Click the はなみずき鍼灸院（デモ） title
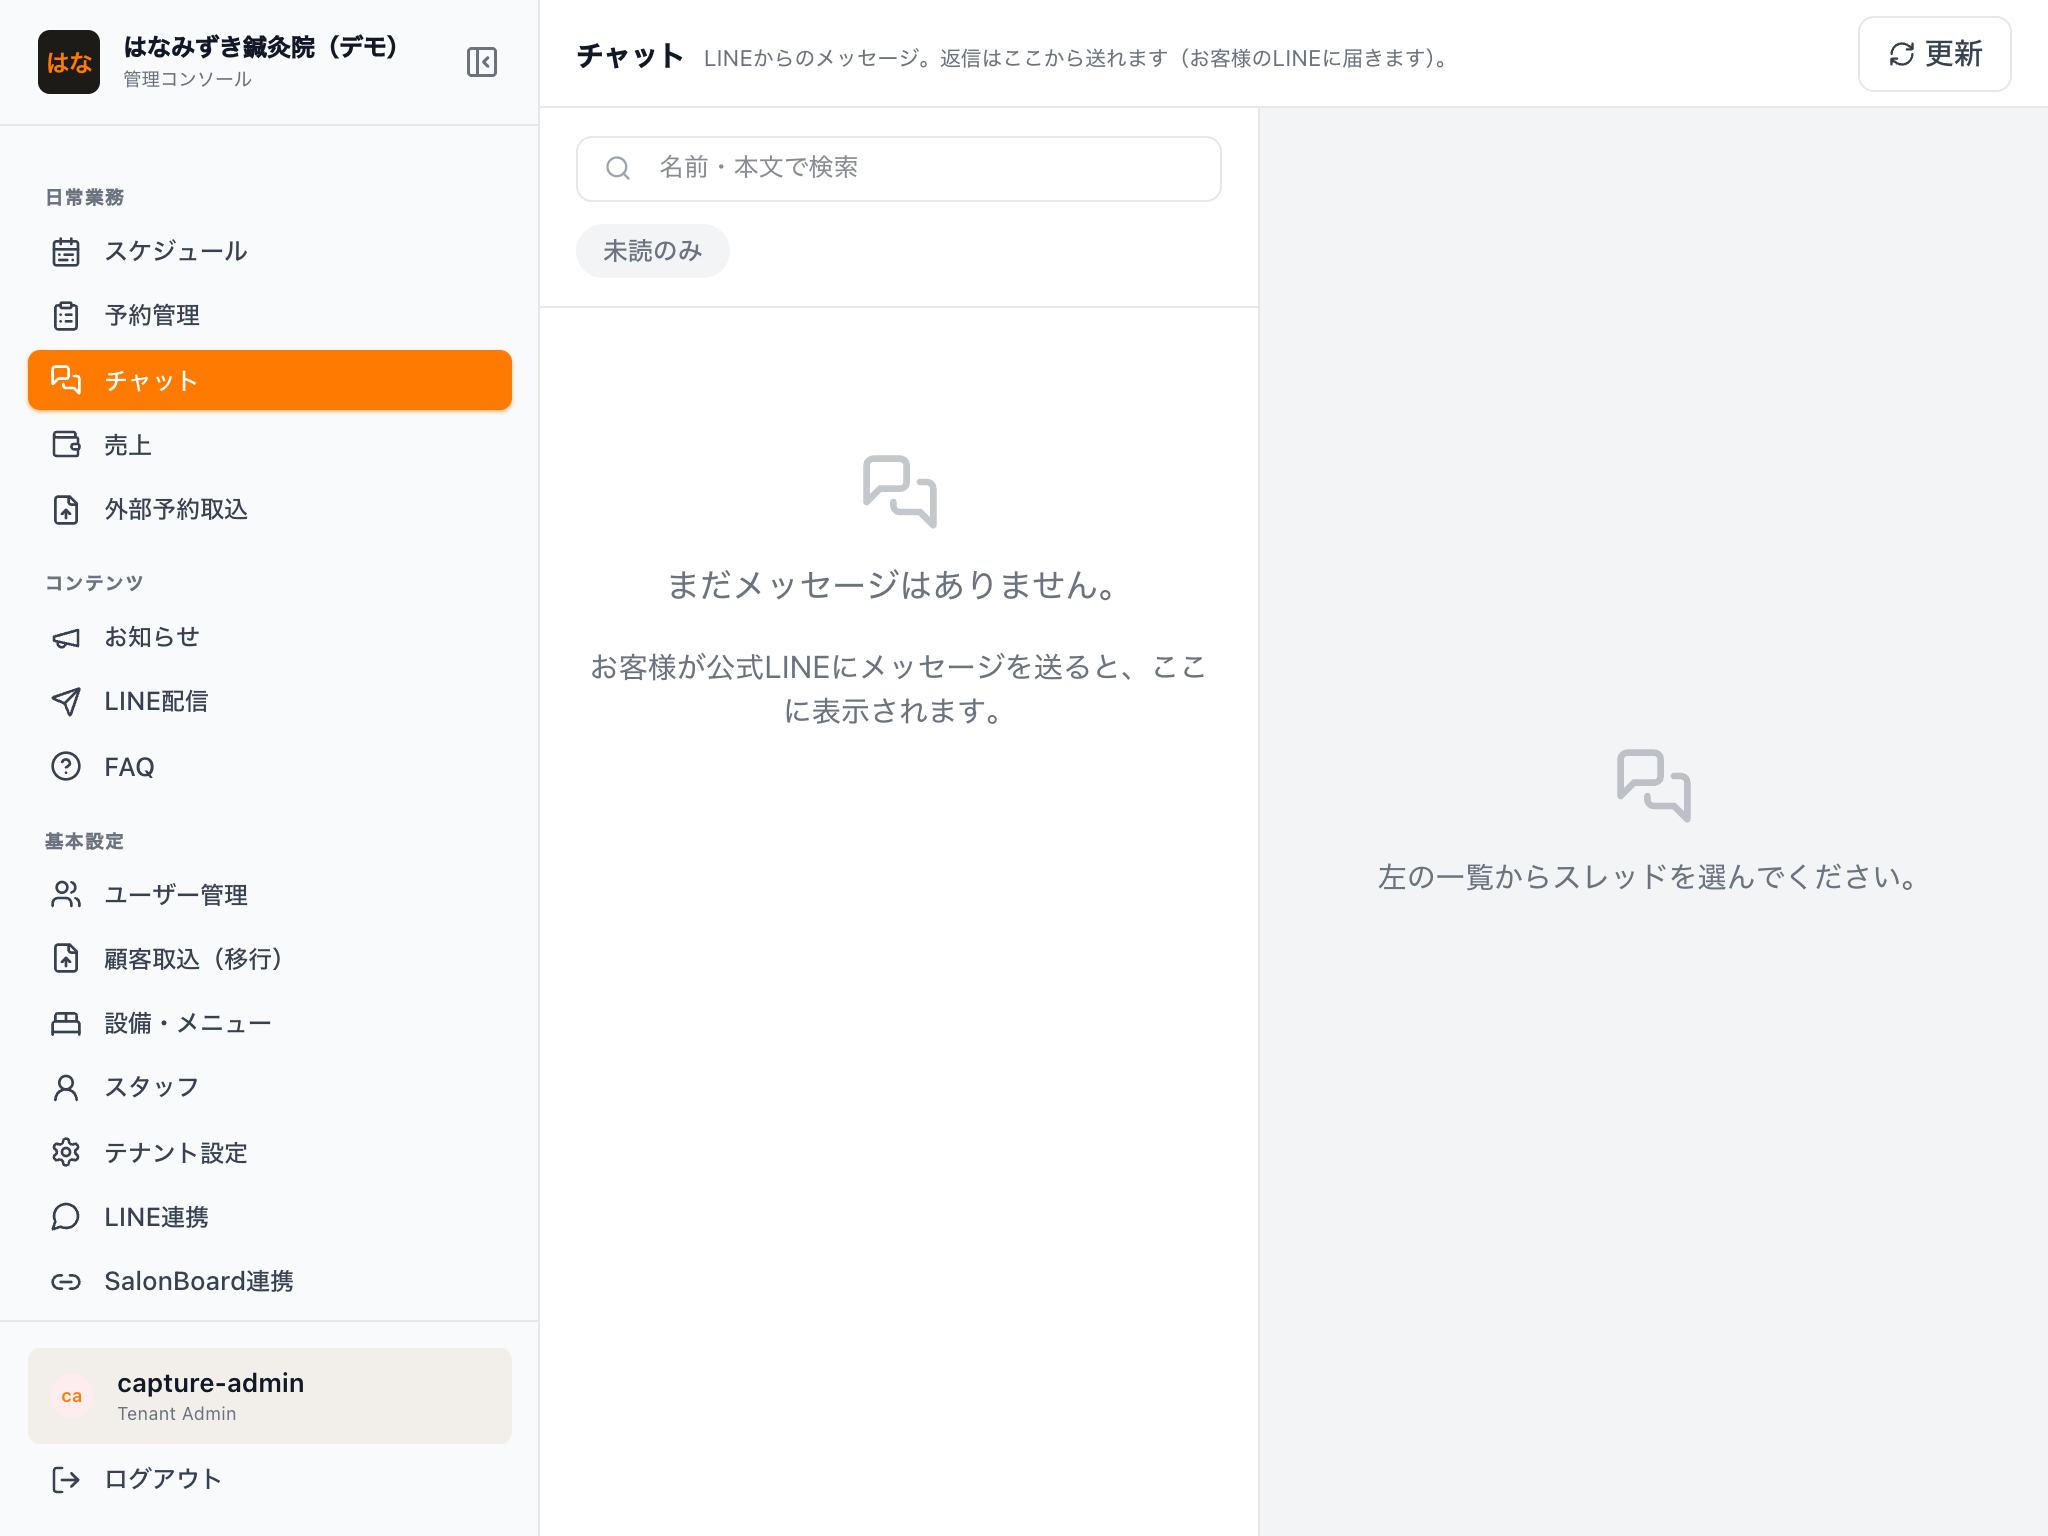The width and height of the screenshot is (2048, 1536). pyautogui.click(x=262, y=47)
